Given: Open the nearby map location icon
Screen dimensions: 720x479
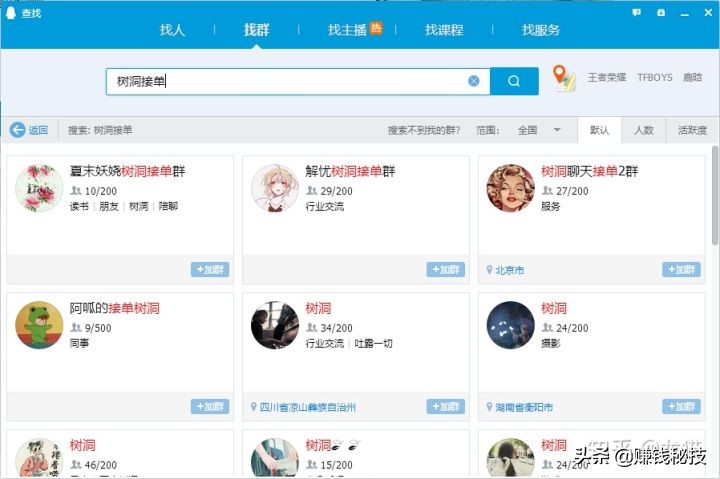Looking at the screenshot, I should click(564, 79).
